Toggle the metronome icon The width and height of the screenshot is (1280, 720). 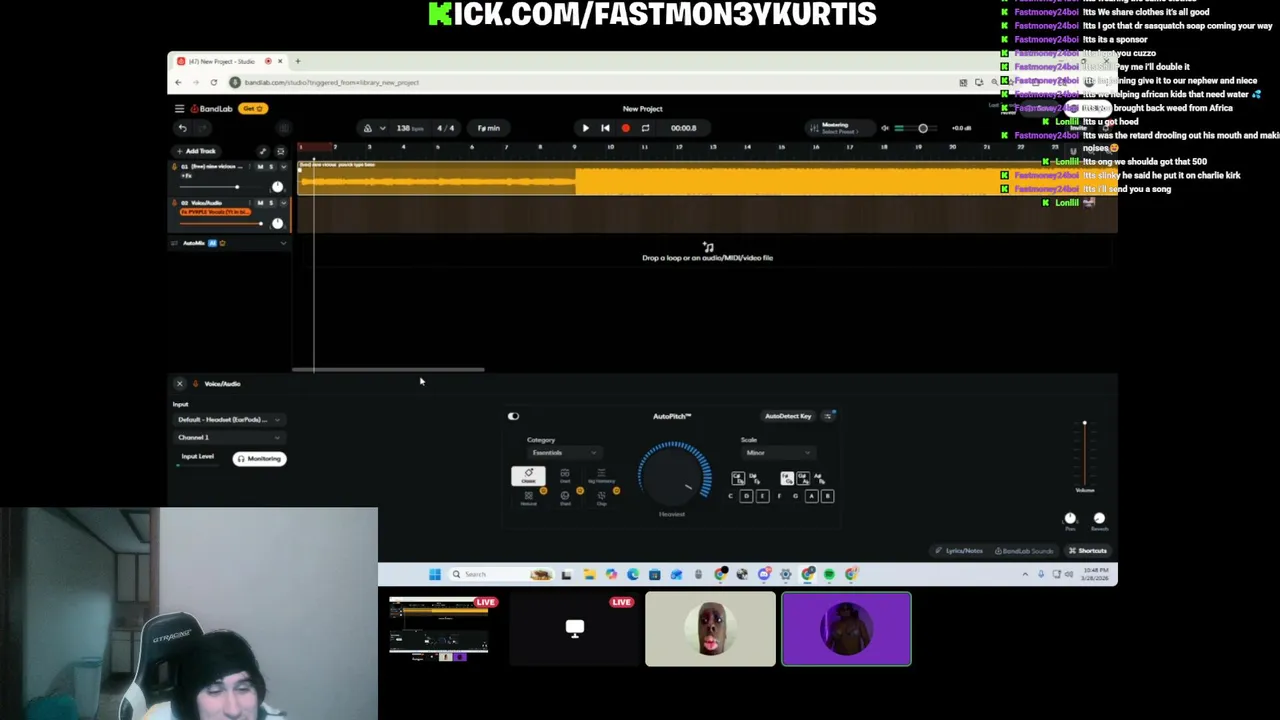[367, 128]
